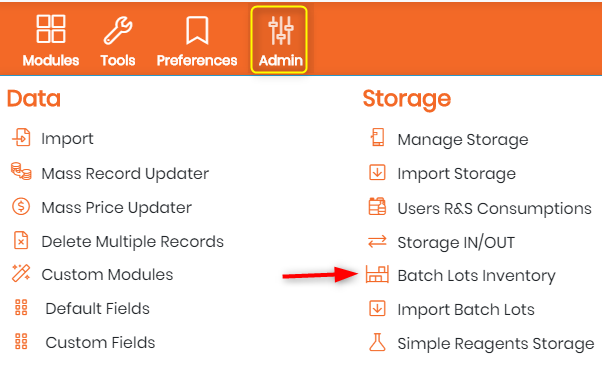Select the Default Fields entry
This screenshot has width=602, height=365.
98,308
